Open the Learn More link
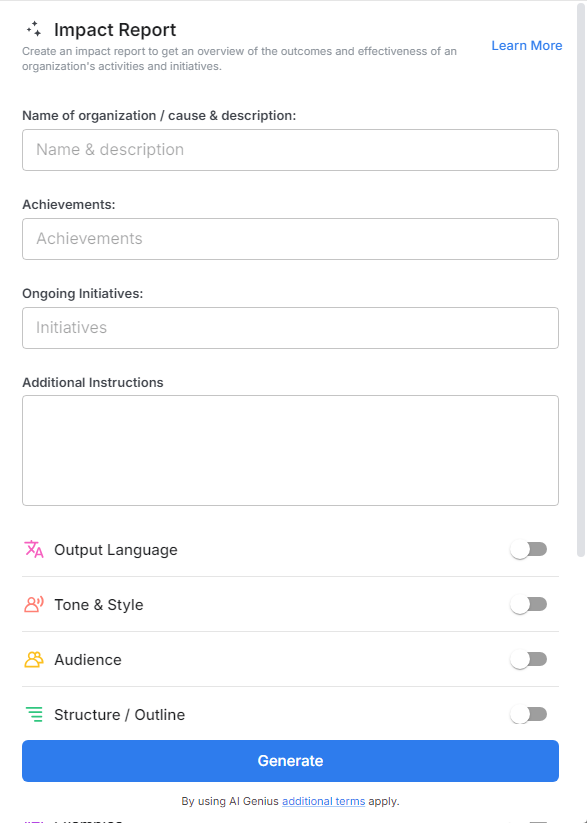Screen dimensions: 587x823 pyautogui.click(x=526, y=45)
